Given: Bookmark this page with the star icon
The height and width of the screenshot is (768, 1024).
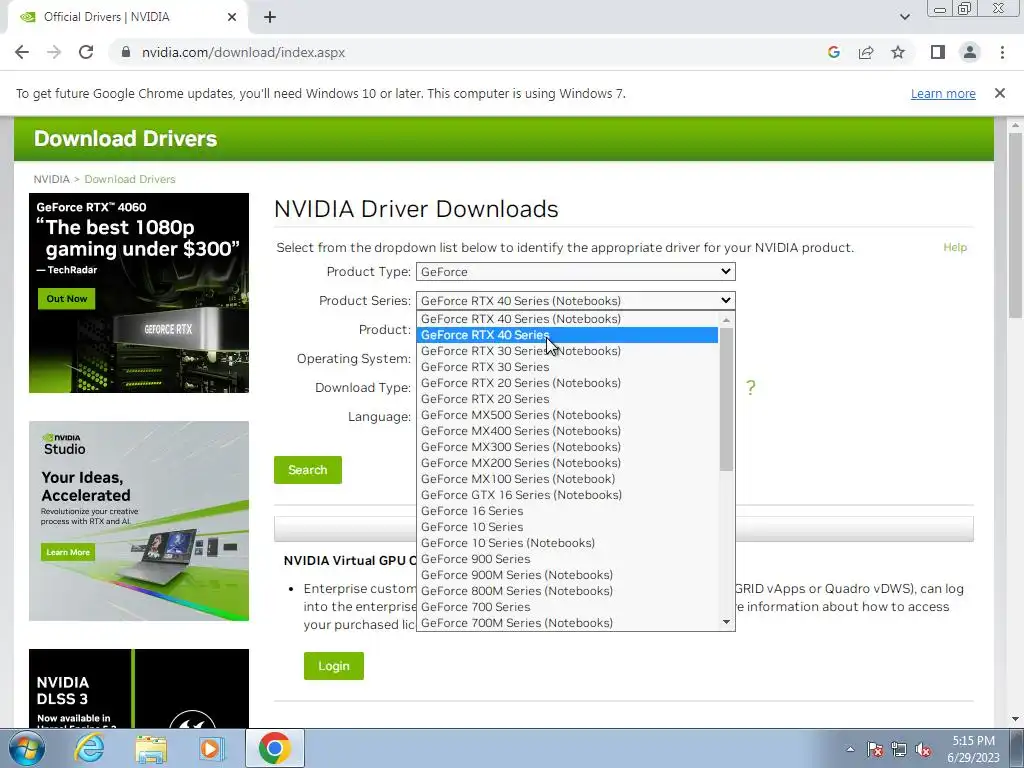Looking at the screenshot, I should [x=898, y=52].
